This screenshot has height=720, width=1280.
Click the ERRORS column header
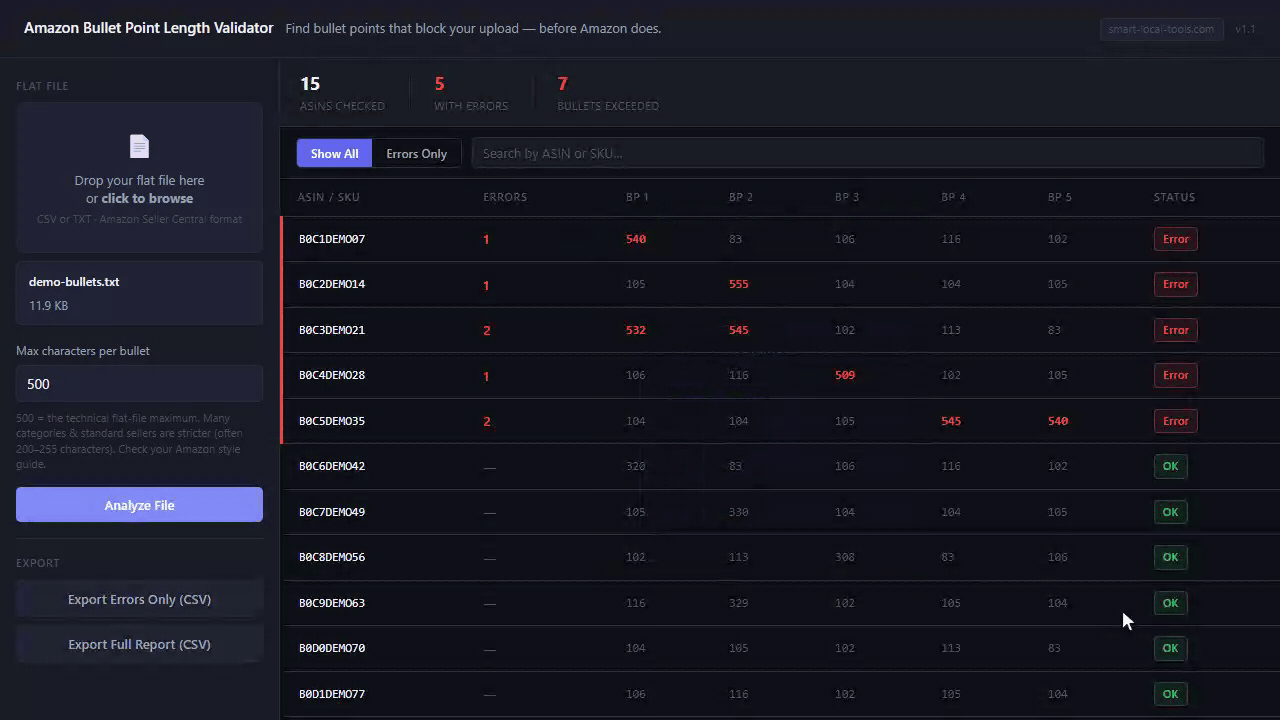coord(505,197)
